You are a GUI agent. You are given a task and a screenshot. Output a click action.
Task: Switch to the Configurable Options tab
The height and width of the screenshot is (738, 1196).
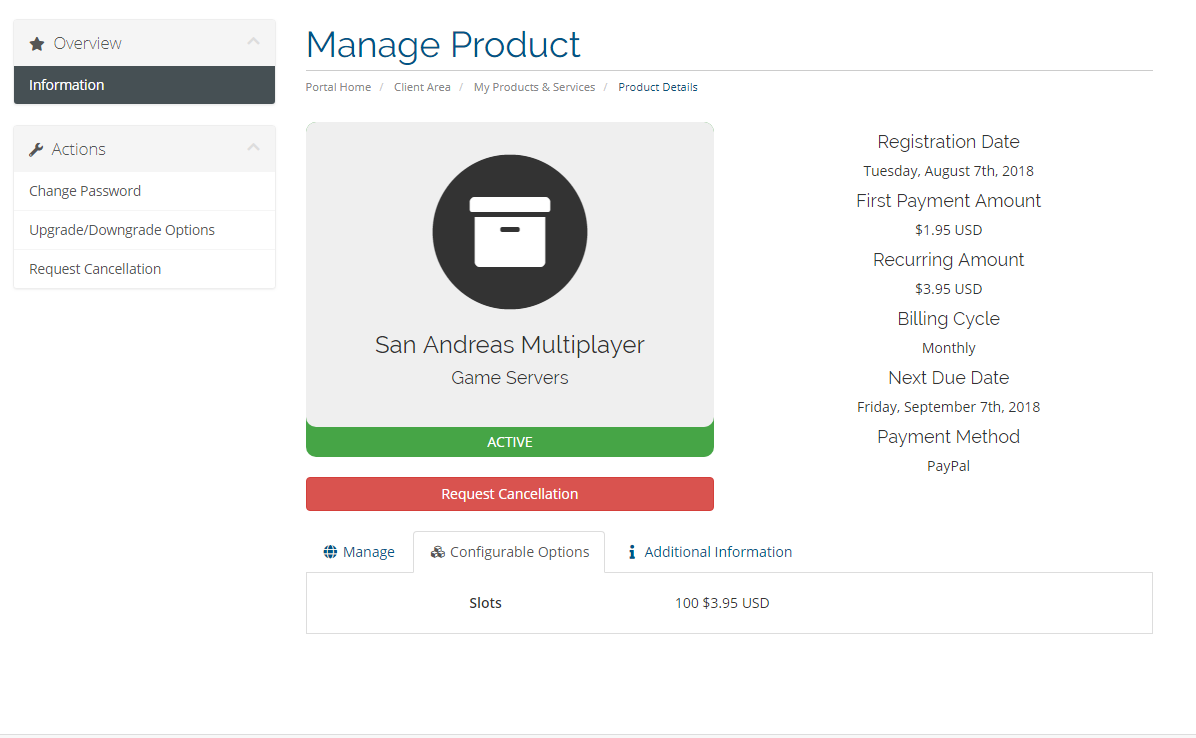[x=510, y=551]
